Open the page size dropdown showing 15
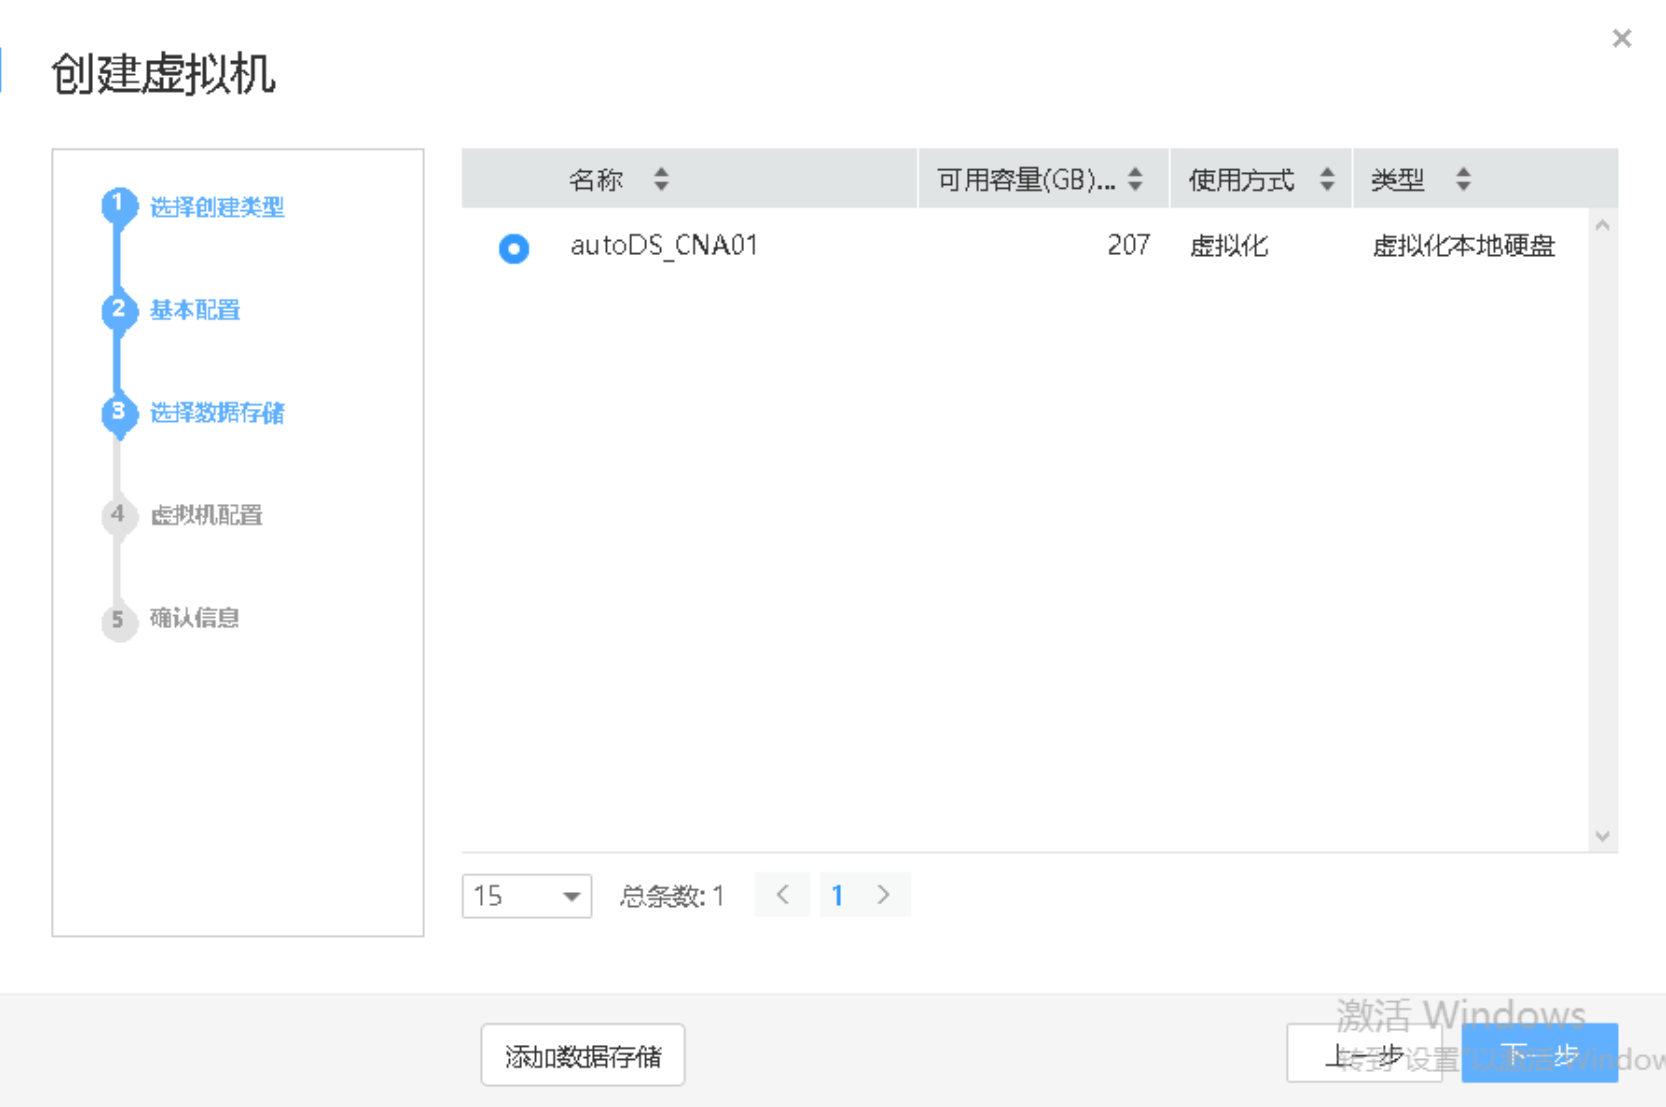 (527, 896)
